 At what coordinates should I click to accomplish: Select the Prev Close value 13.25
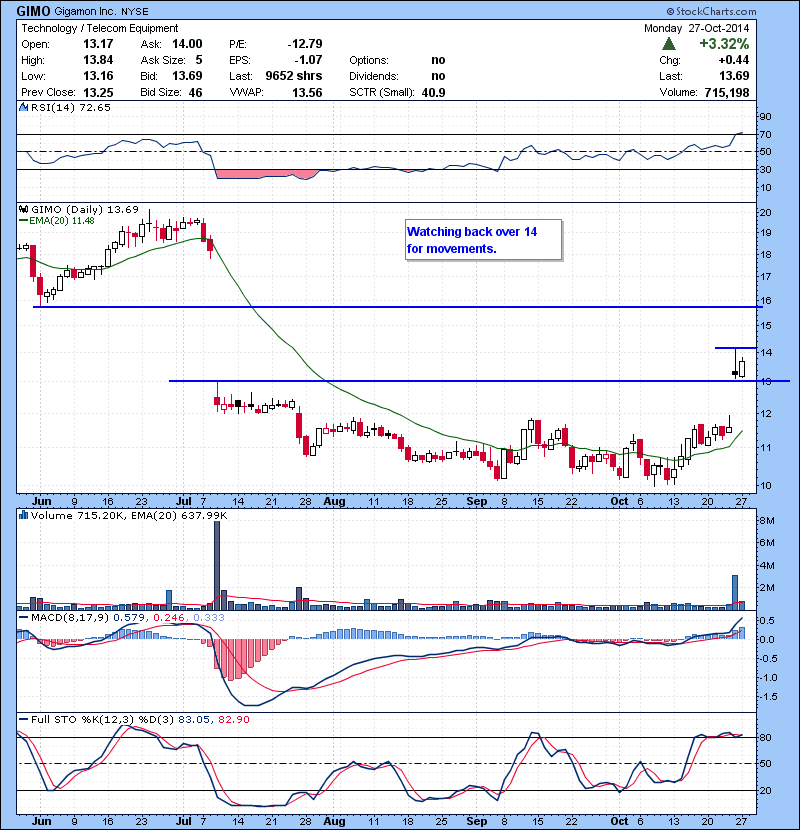98,93
